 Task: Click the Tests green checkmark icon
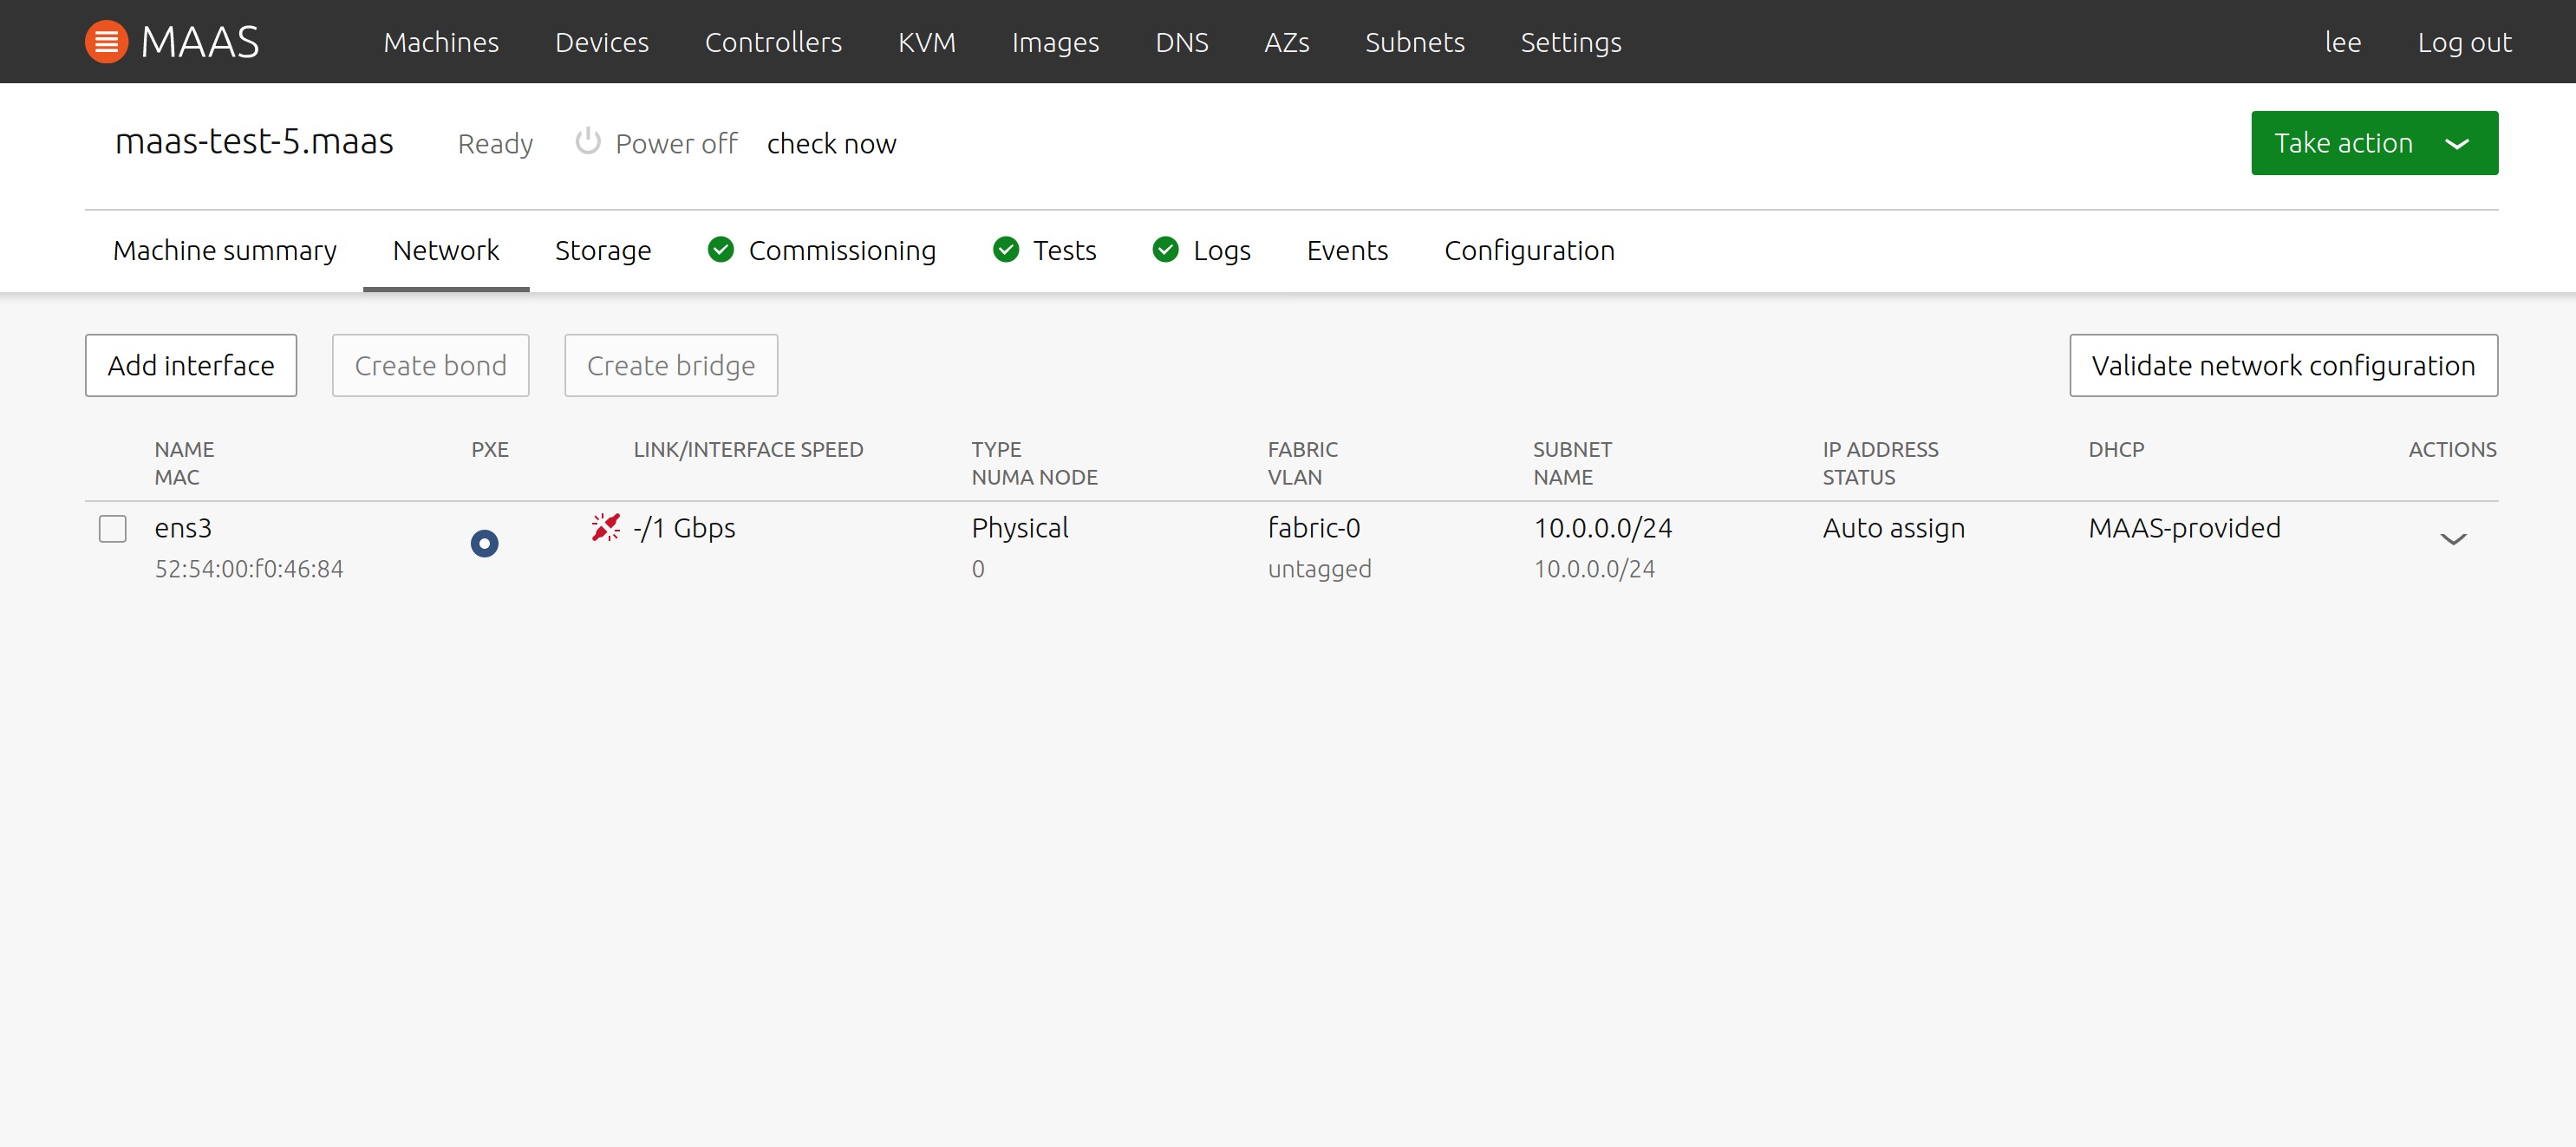[x=1005, y=249]
